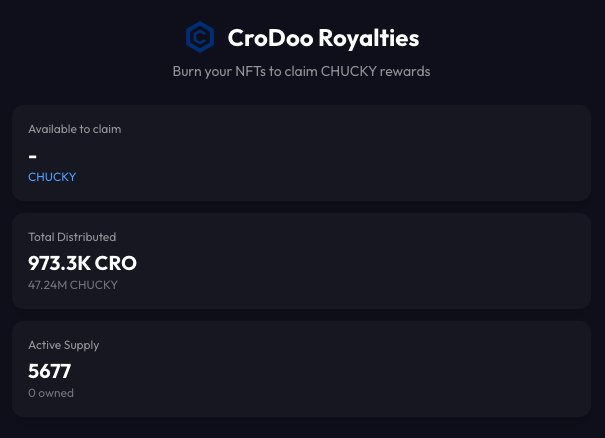Open the blue CHUCKY token link
The width and height of the screenshot is (605, 438).
(52, 177)
